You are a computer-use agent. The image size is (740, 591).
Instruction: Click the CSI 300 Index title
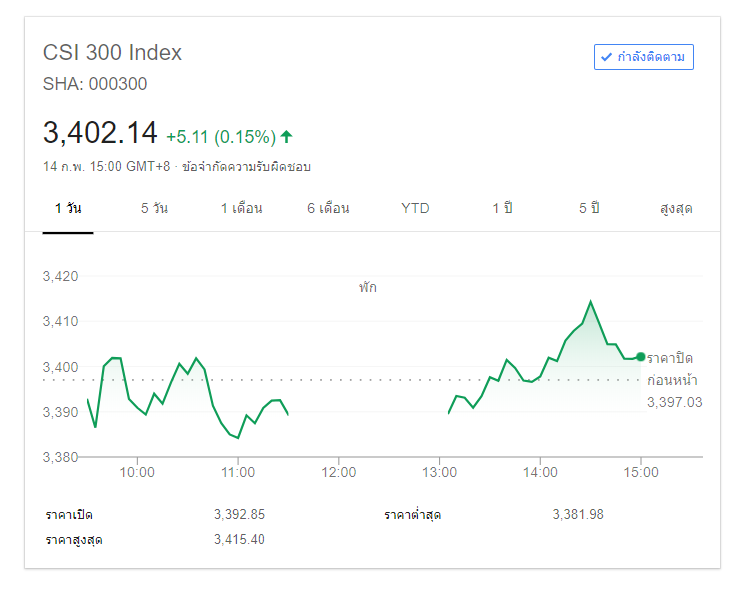[112, 53]
